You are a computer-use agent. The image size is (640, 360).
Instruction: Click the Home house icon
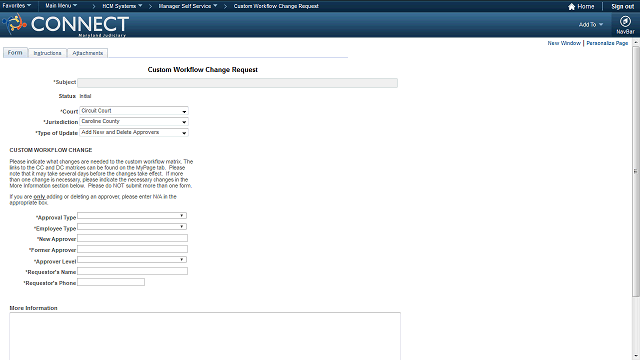click(x=571, y=7)
